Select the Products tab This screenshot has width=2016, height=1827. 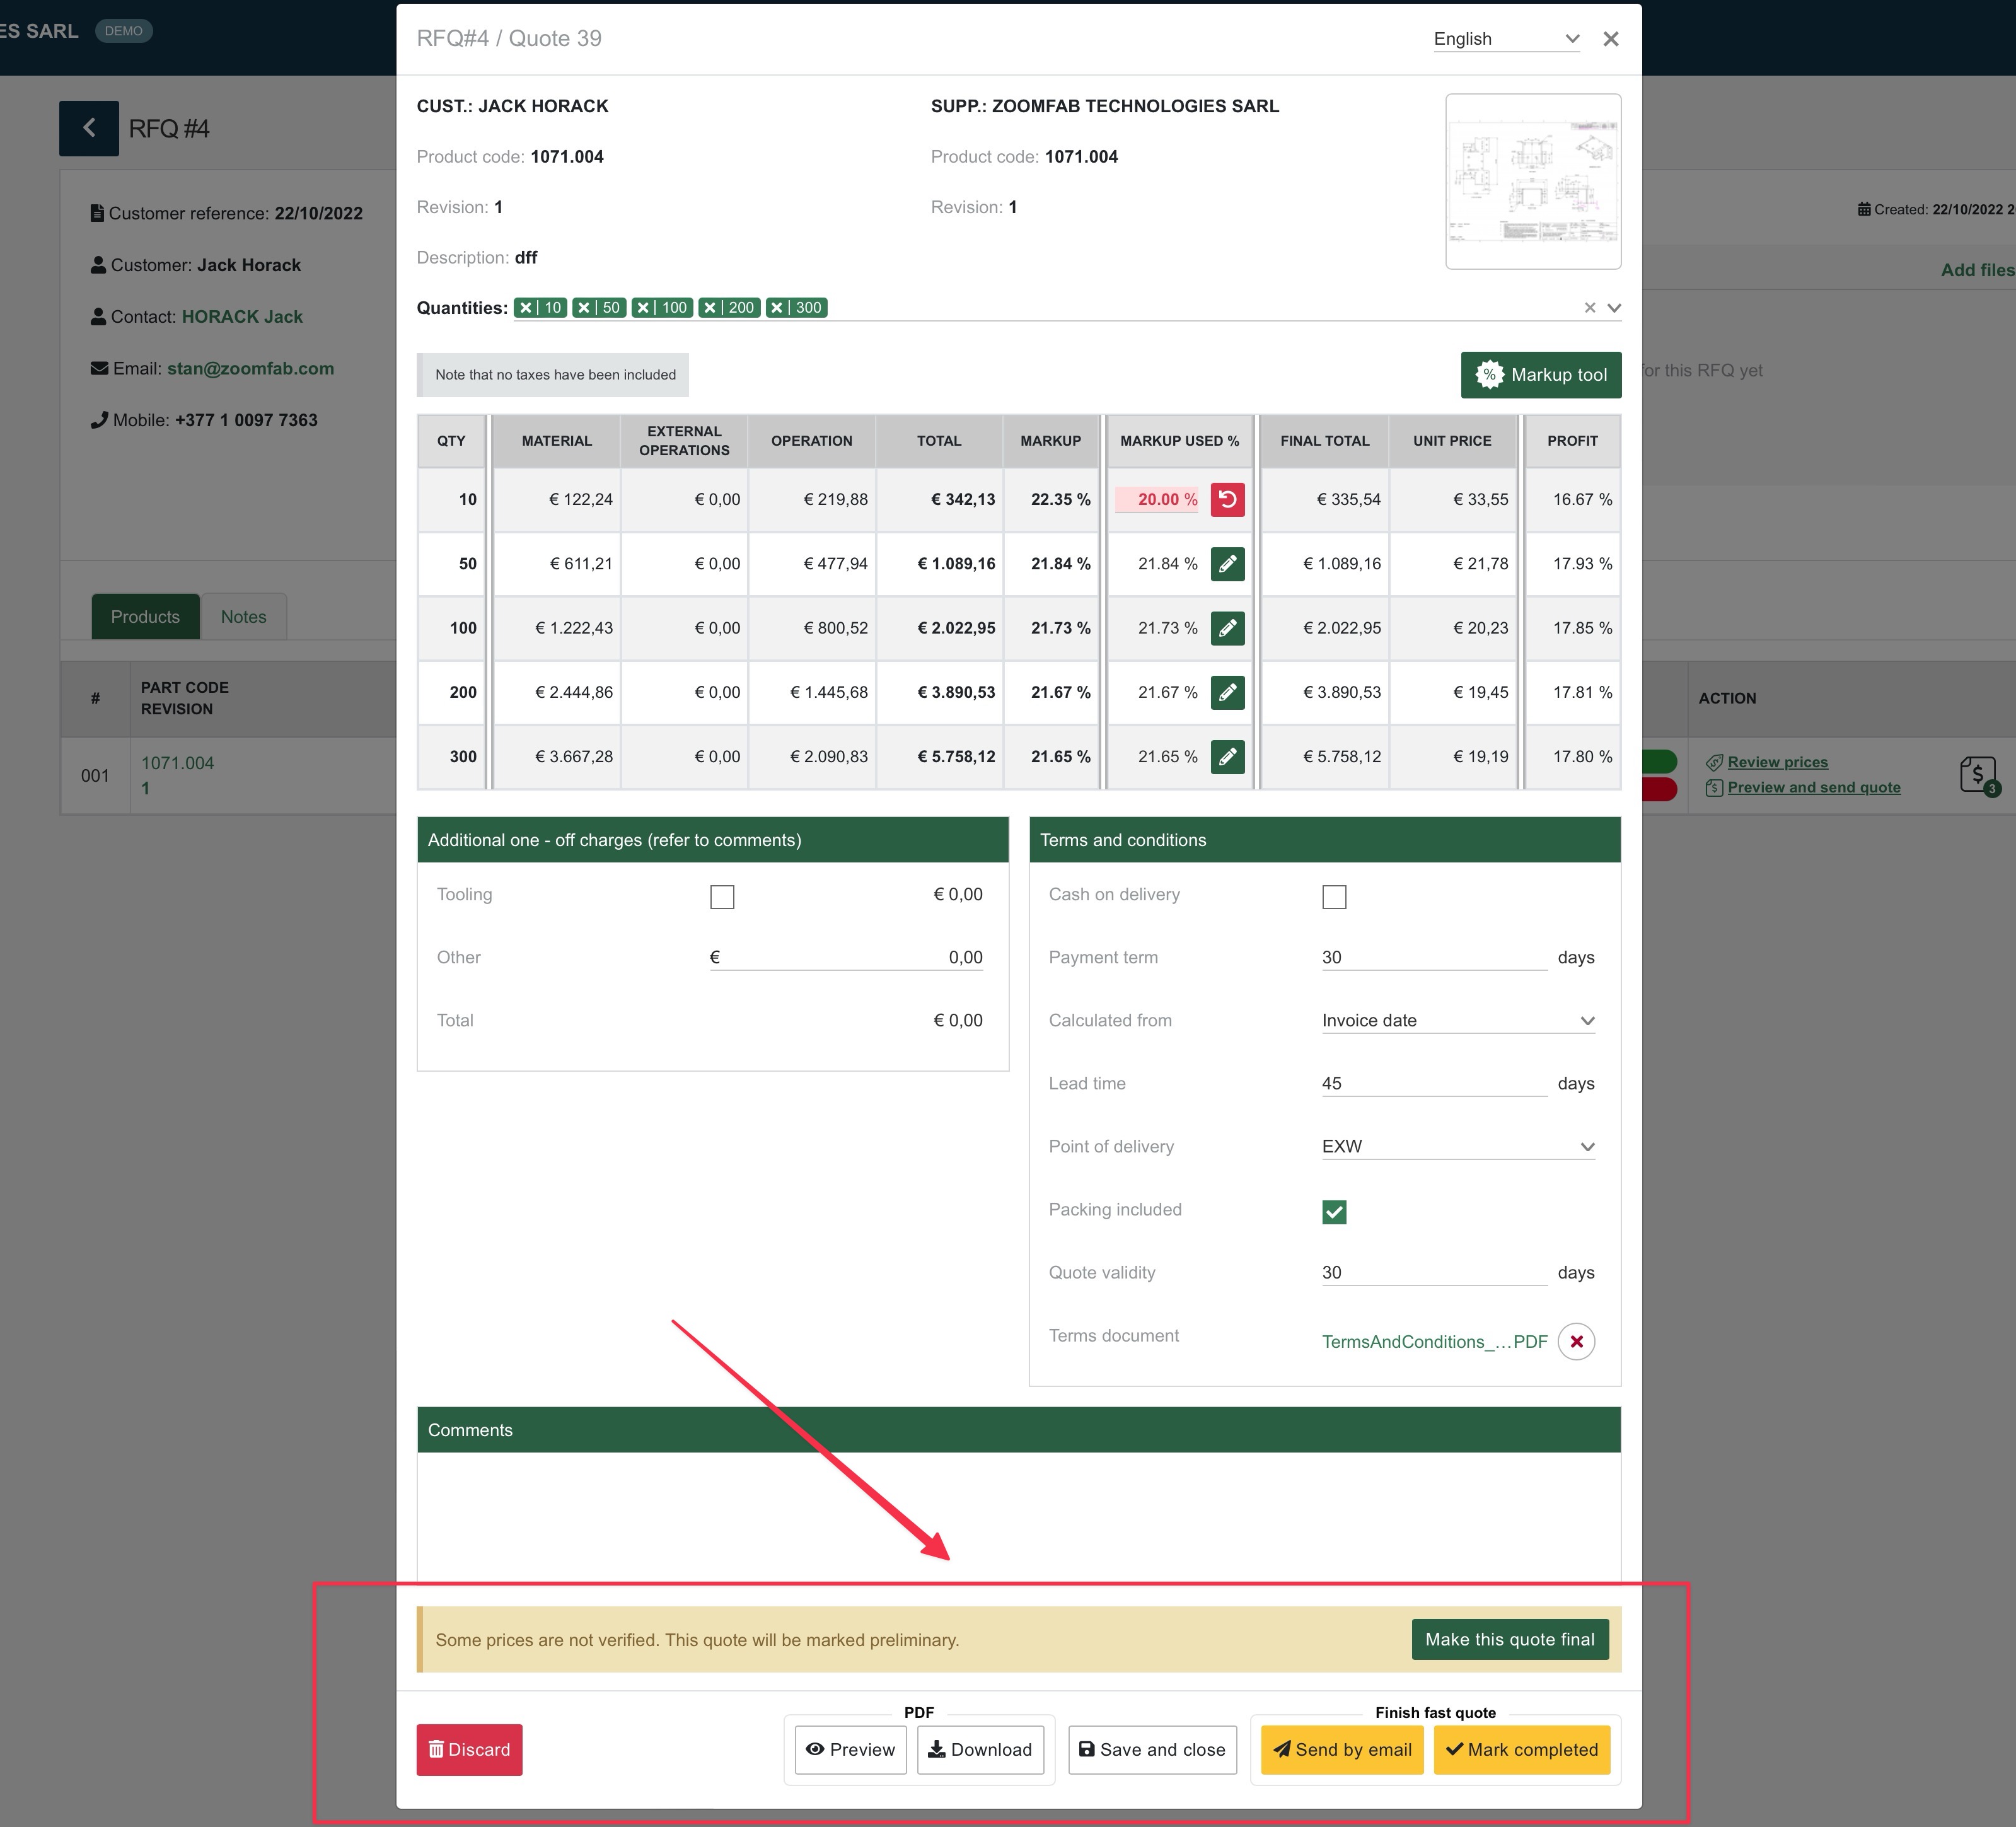pyautogui.click(x=145, y=617)
